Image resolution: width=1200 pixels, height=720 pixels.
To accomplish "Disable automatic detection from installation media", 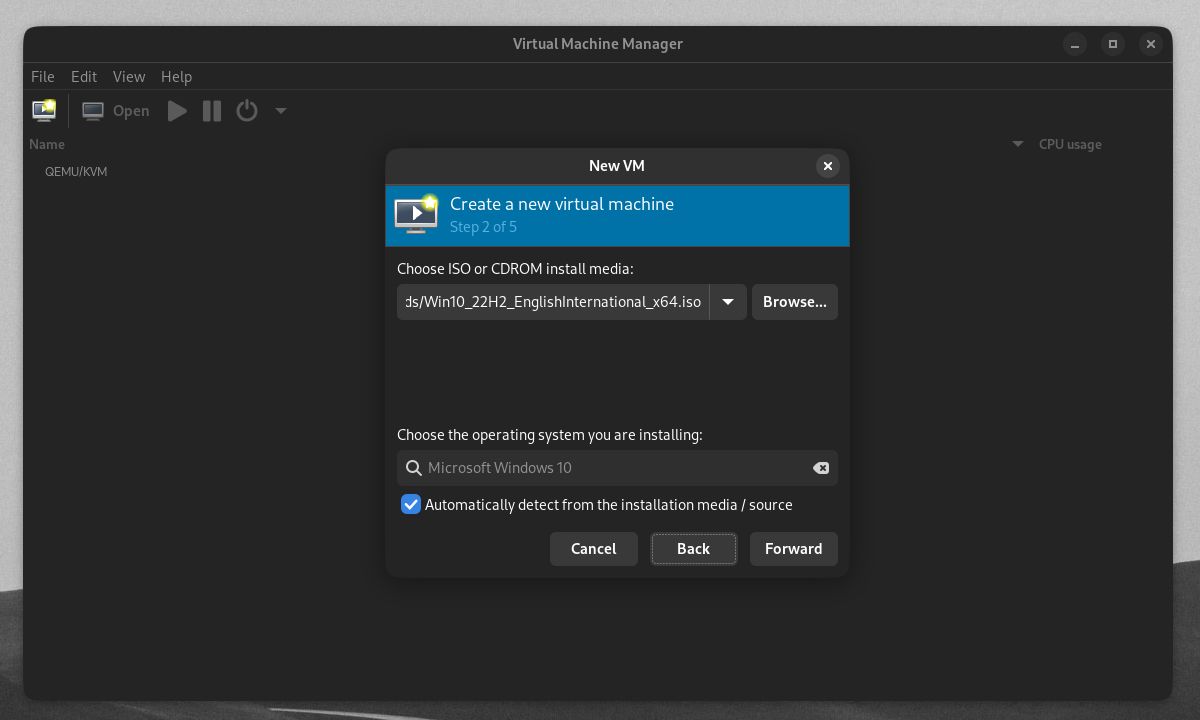I will tap(410, 504).
